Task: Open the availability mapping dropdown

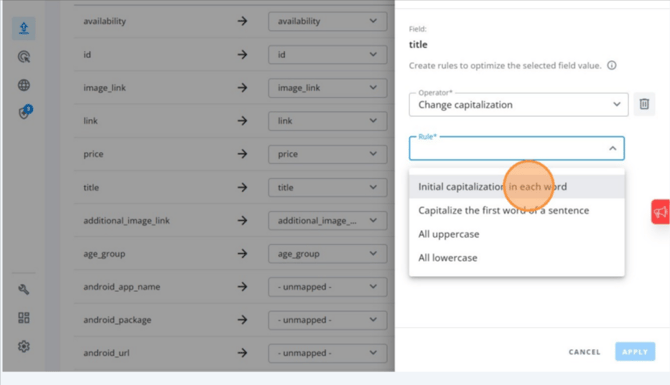Action: click(328, 21)
